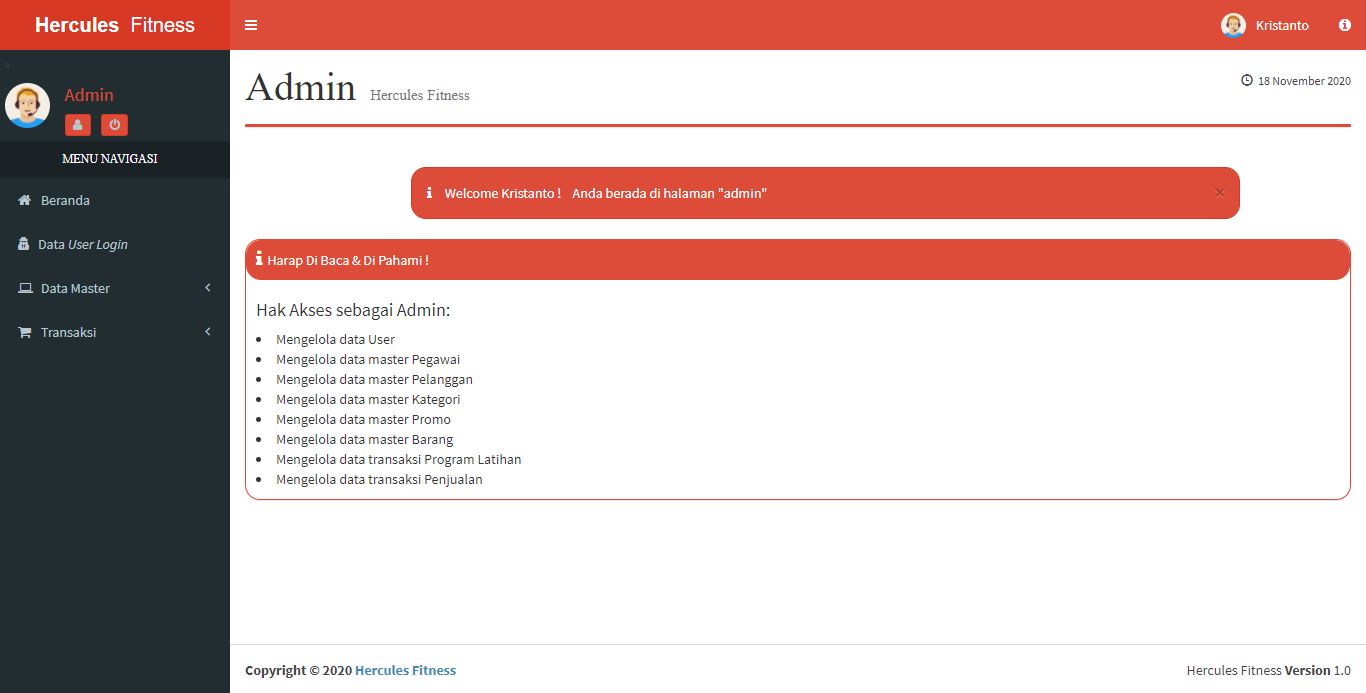
Task: Expand Data Master with its chevron
Action: (x=208, y=288)
